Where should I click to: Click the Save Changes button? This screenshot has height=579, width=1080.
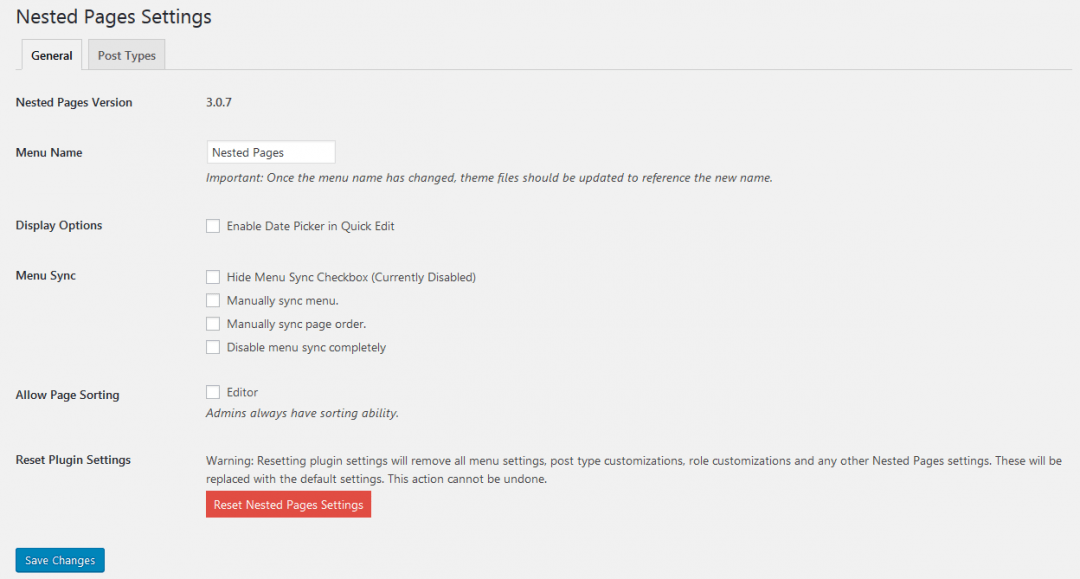coord(59,560)
